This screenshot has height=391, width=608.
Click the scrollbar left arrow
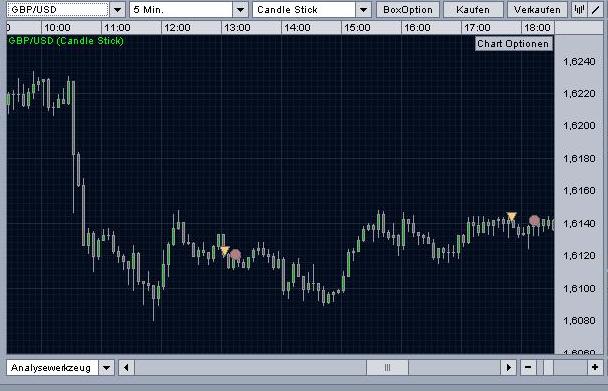coord(126,367)
